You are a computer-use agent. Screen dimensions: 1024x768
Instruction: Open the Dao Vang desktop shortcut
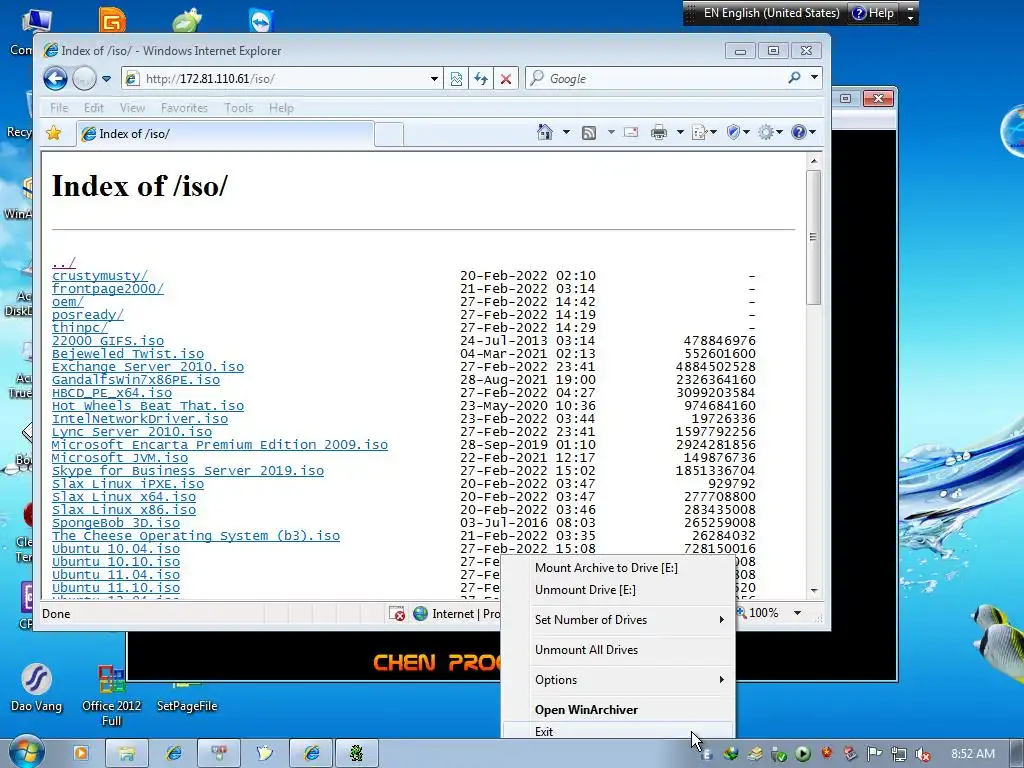pos(37,688)
